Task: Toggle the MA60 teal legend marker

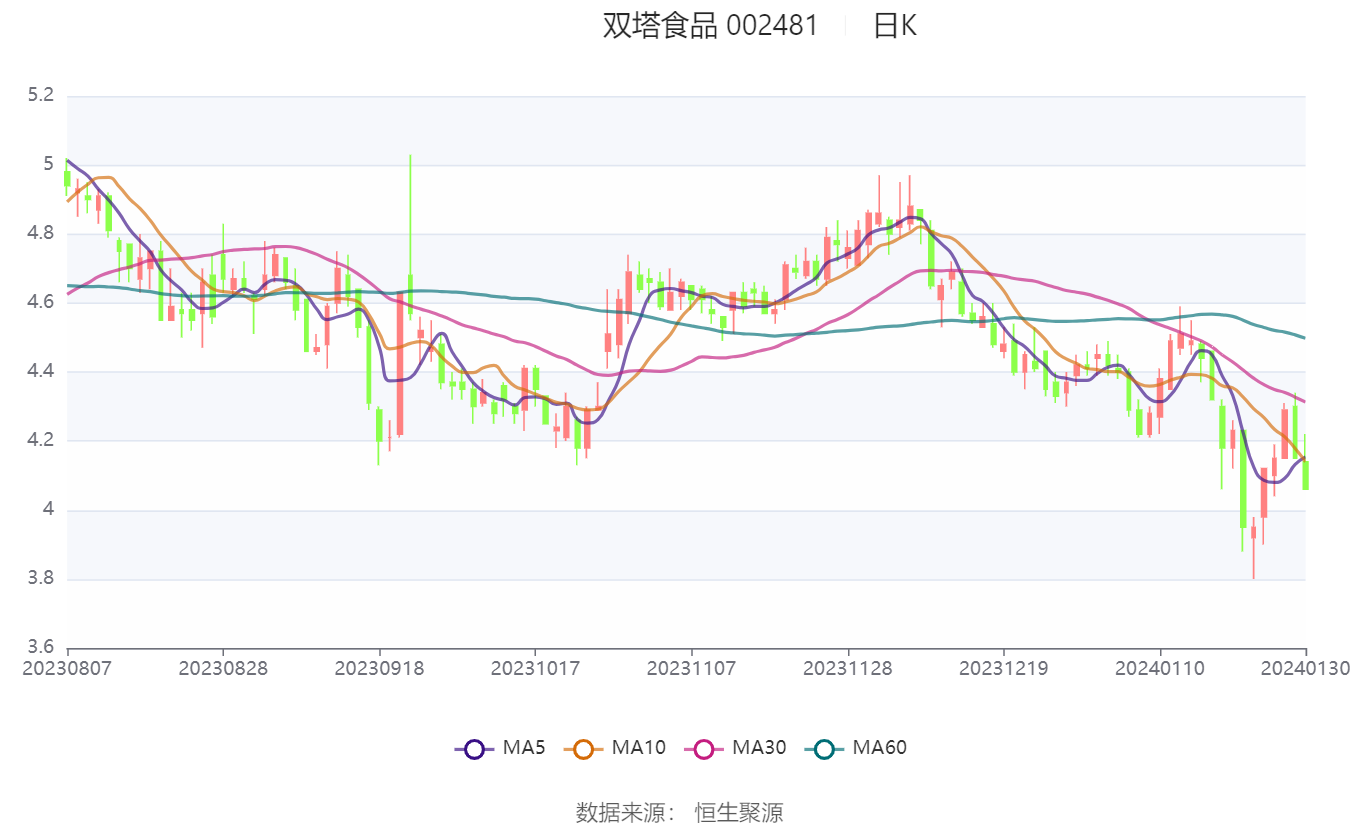Action: (824, 748)
